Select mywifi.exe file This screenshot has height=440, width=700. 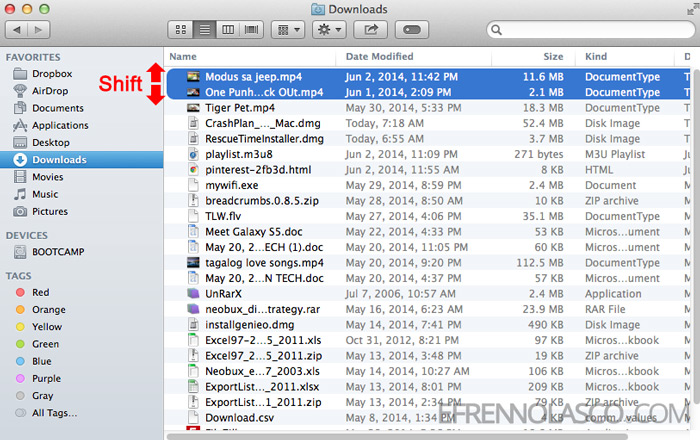click(x=231, y=185)
